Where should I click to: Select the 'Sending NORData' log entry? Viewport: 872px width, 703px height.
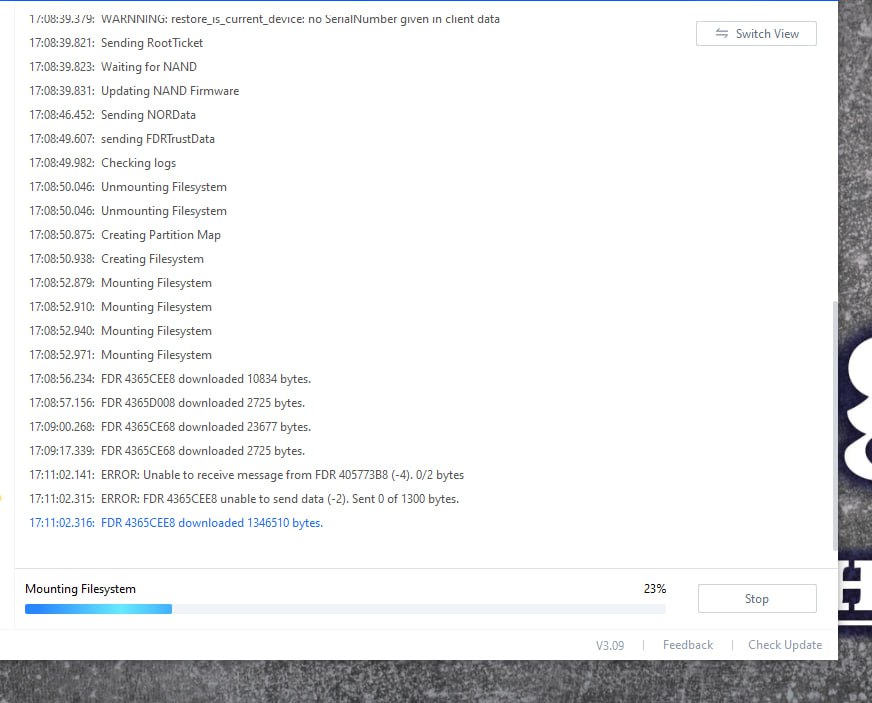pos(112,115)
